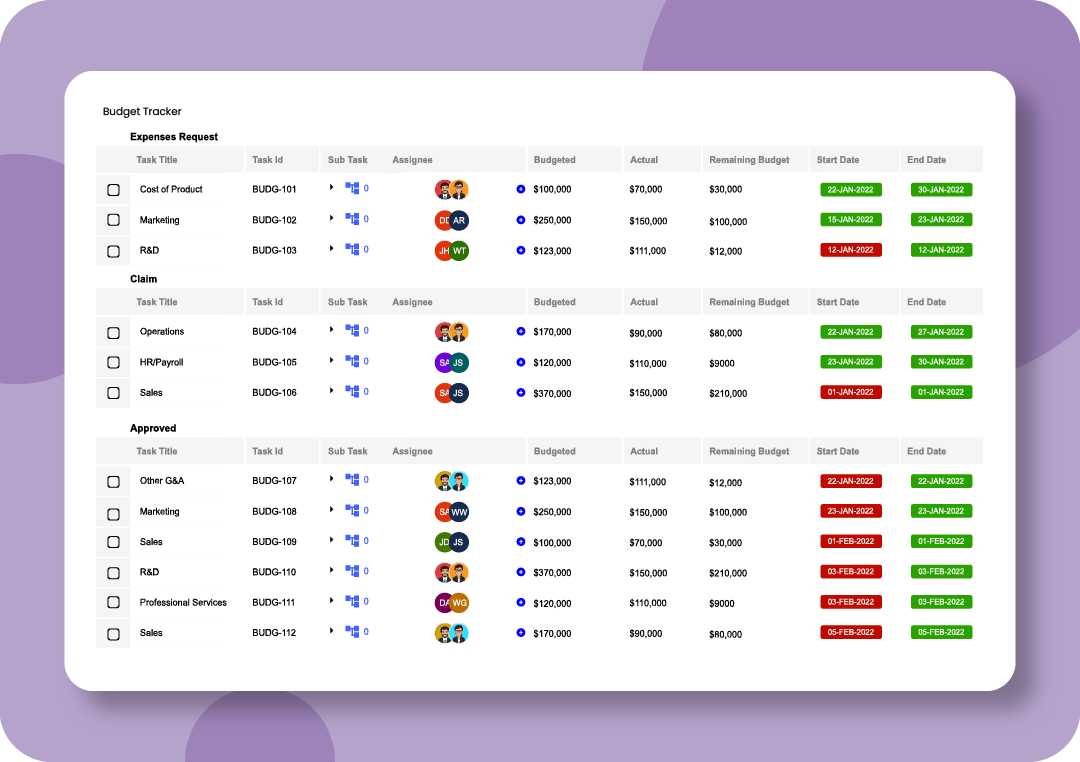Open subtask tree icon for BUDG-101
The height and width of the screenshot is (762, 1080).
point(352,188)
